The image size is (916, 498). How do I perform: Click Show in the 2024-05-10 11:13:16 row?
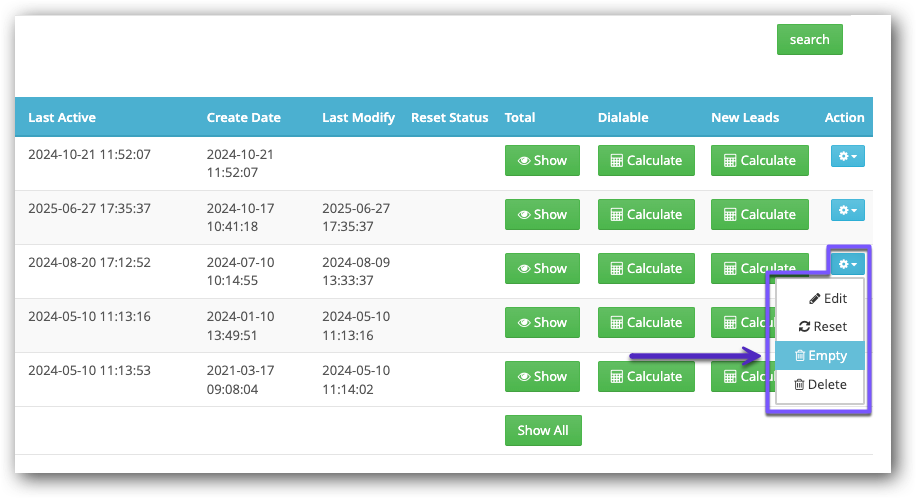pyautogui.click(x=541, y=322)
